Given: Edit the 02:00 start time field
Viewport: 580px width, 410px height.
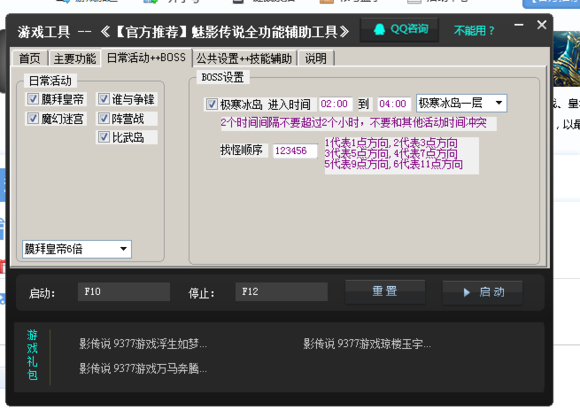Looking at the screenshot, I should coord(335,104).
